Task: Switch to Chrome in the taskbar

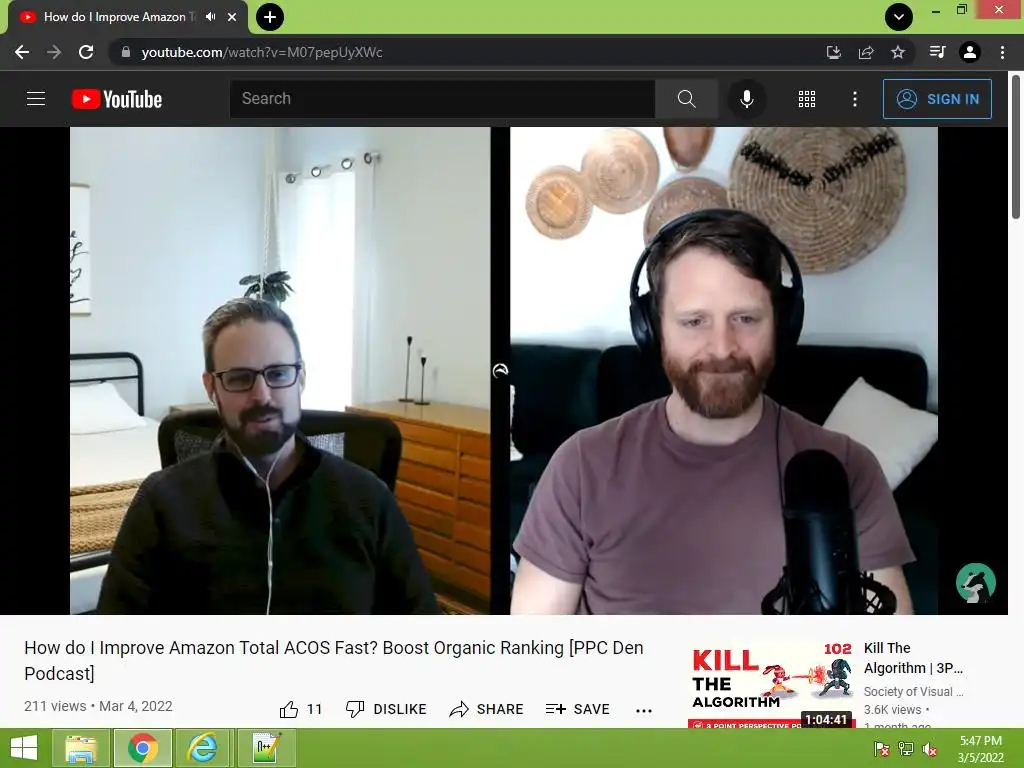Action: pyautogui.click(x=143, y=748)
